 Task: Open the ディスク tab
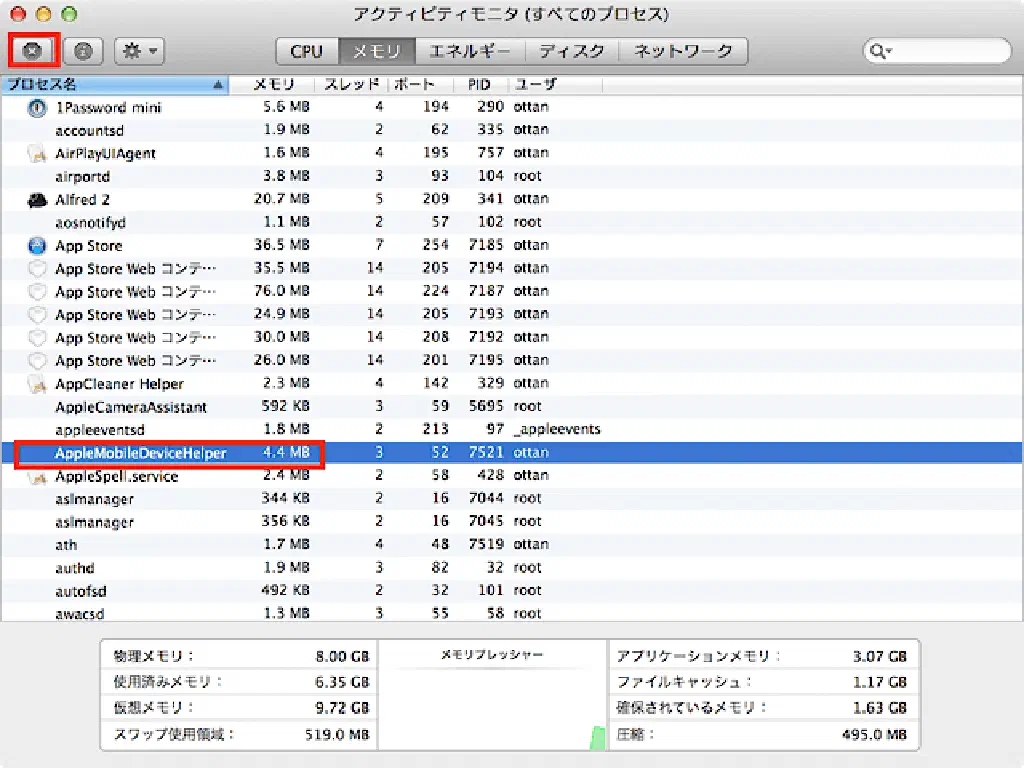(x=571, y=51)
